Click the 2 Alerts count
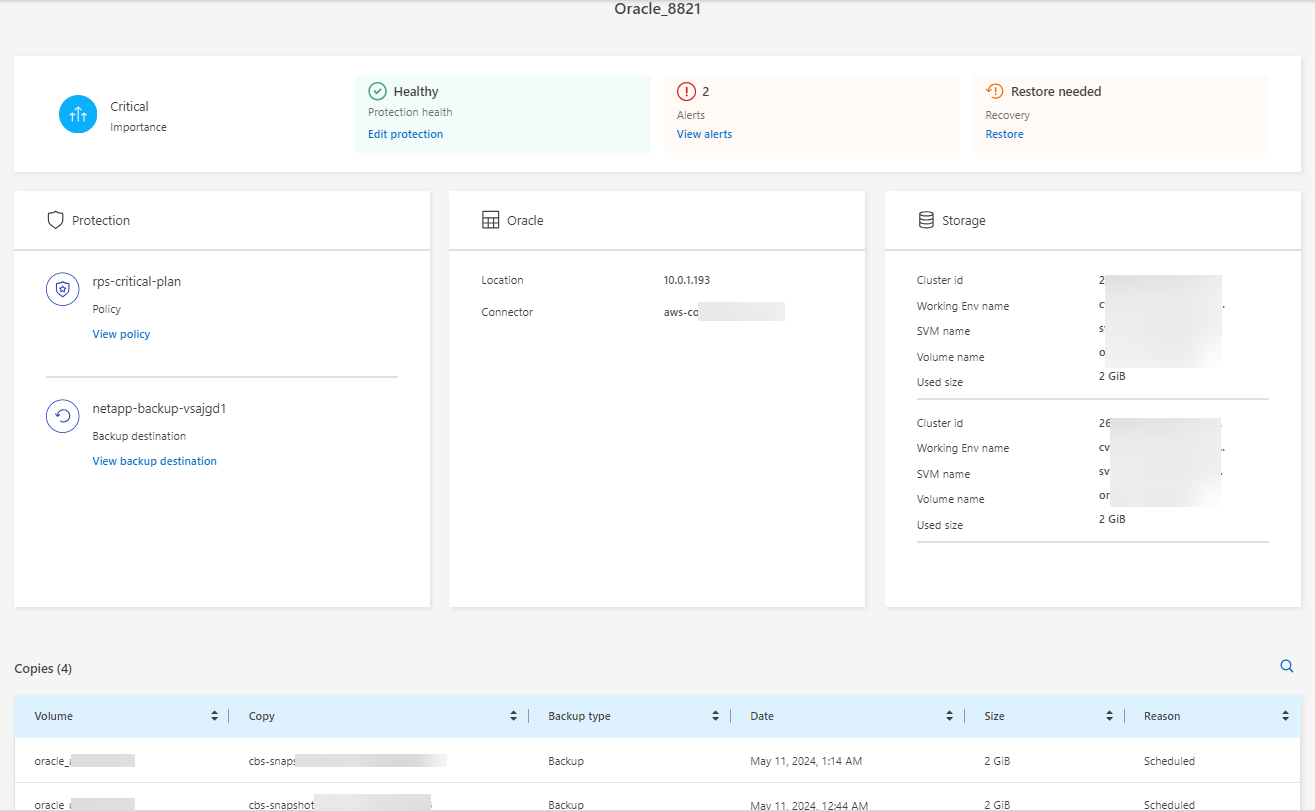Screen dimensions: 1315x811 click(x=706, y=91)
